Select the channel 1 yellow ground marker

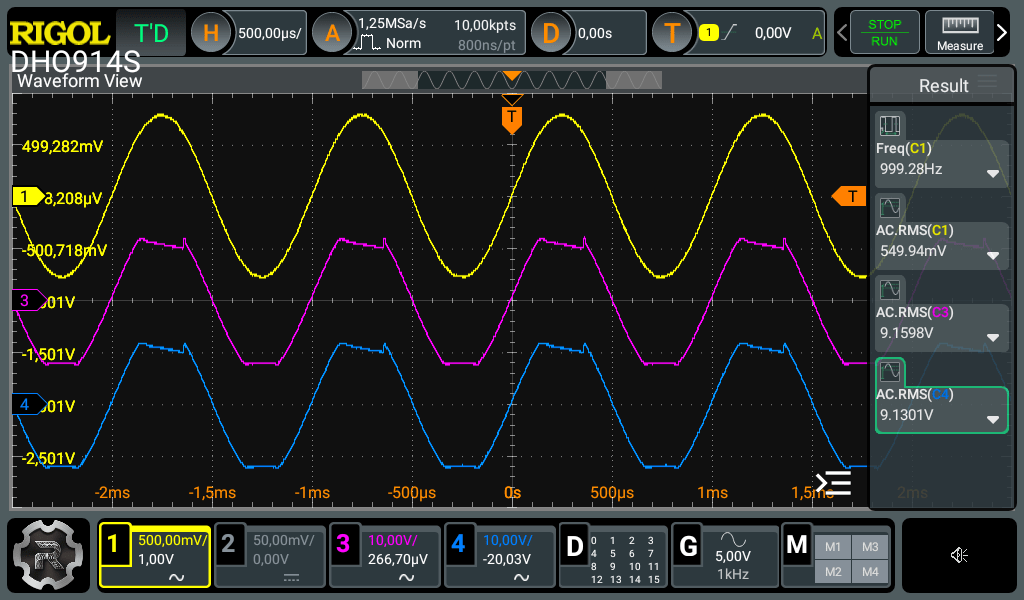(x=27, y=196)
